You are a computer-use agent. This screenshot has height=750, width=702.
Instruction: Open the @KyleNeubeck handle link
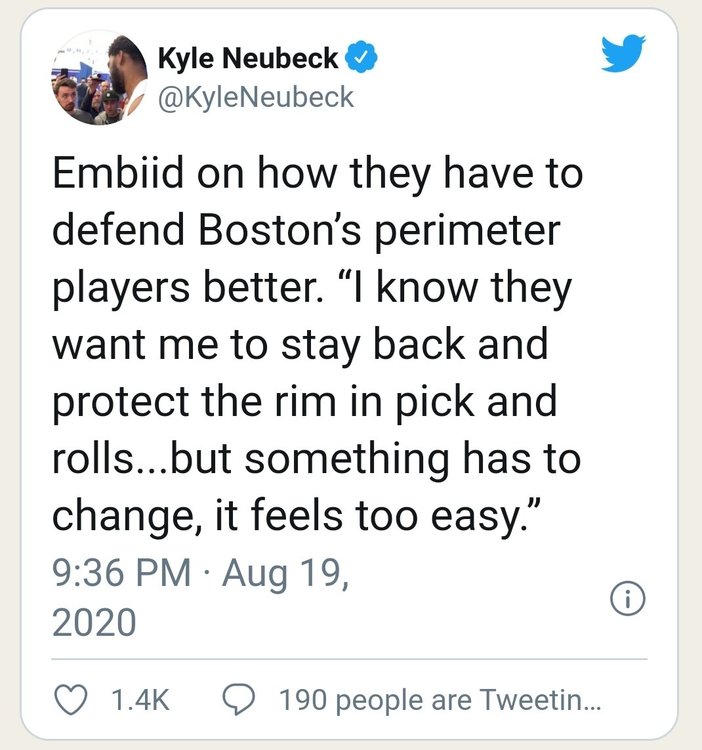256,96
